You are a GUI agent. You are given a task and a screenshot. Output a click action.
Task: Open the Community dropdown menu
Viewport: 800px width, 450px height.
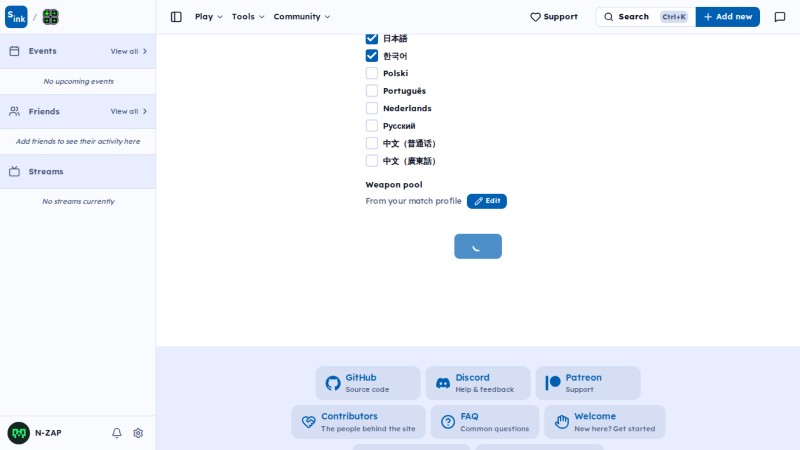click(x=302, y=17)
